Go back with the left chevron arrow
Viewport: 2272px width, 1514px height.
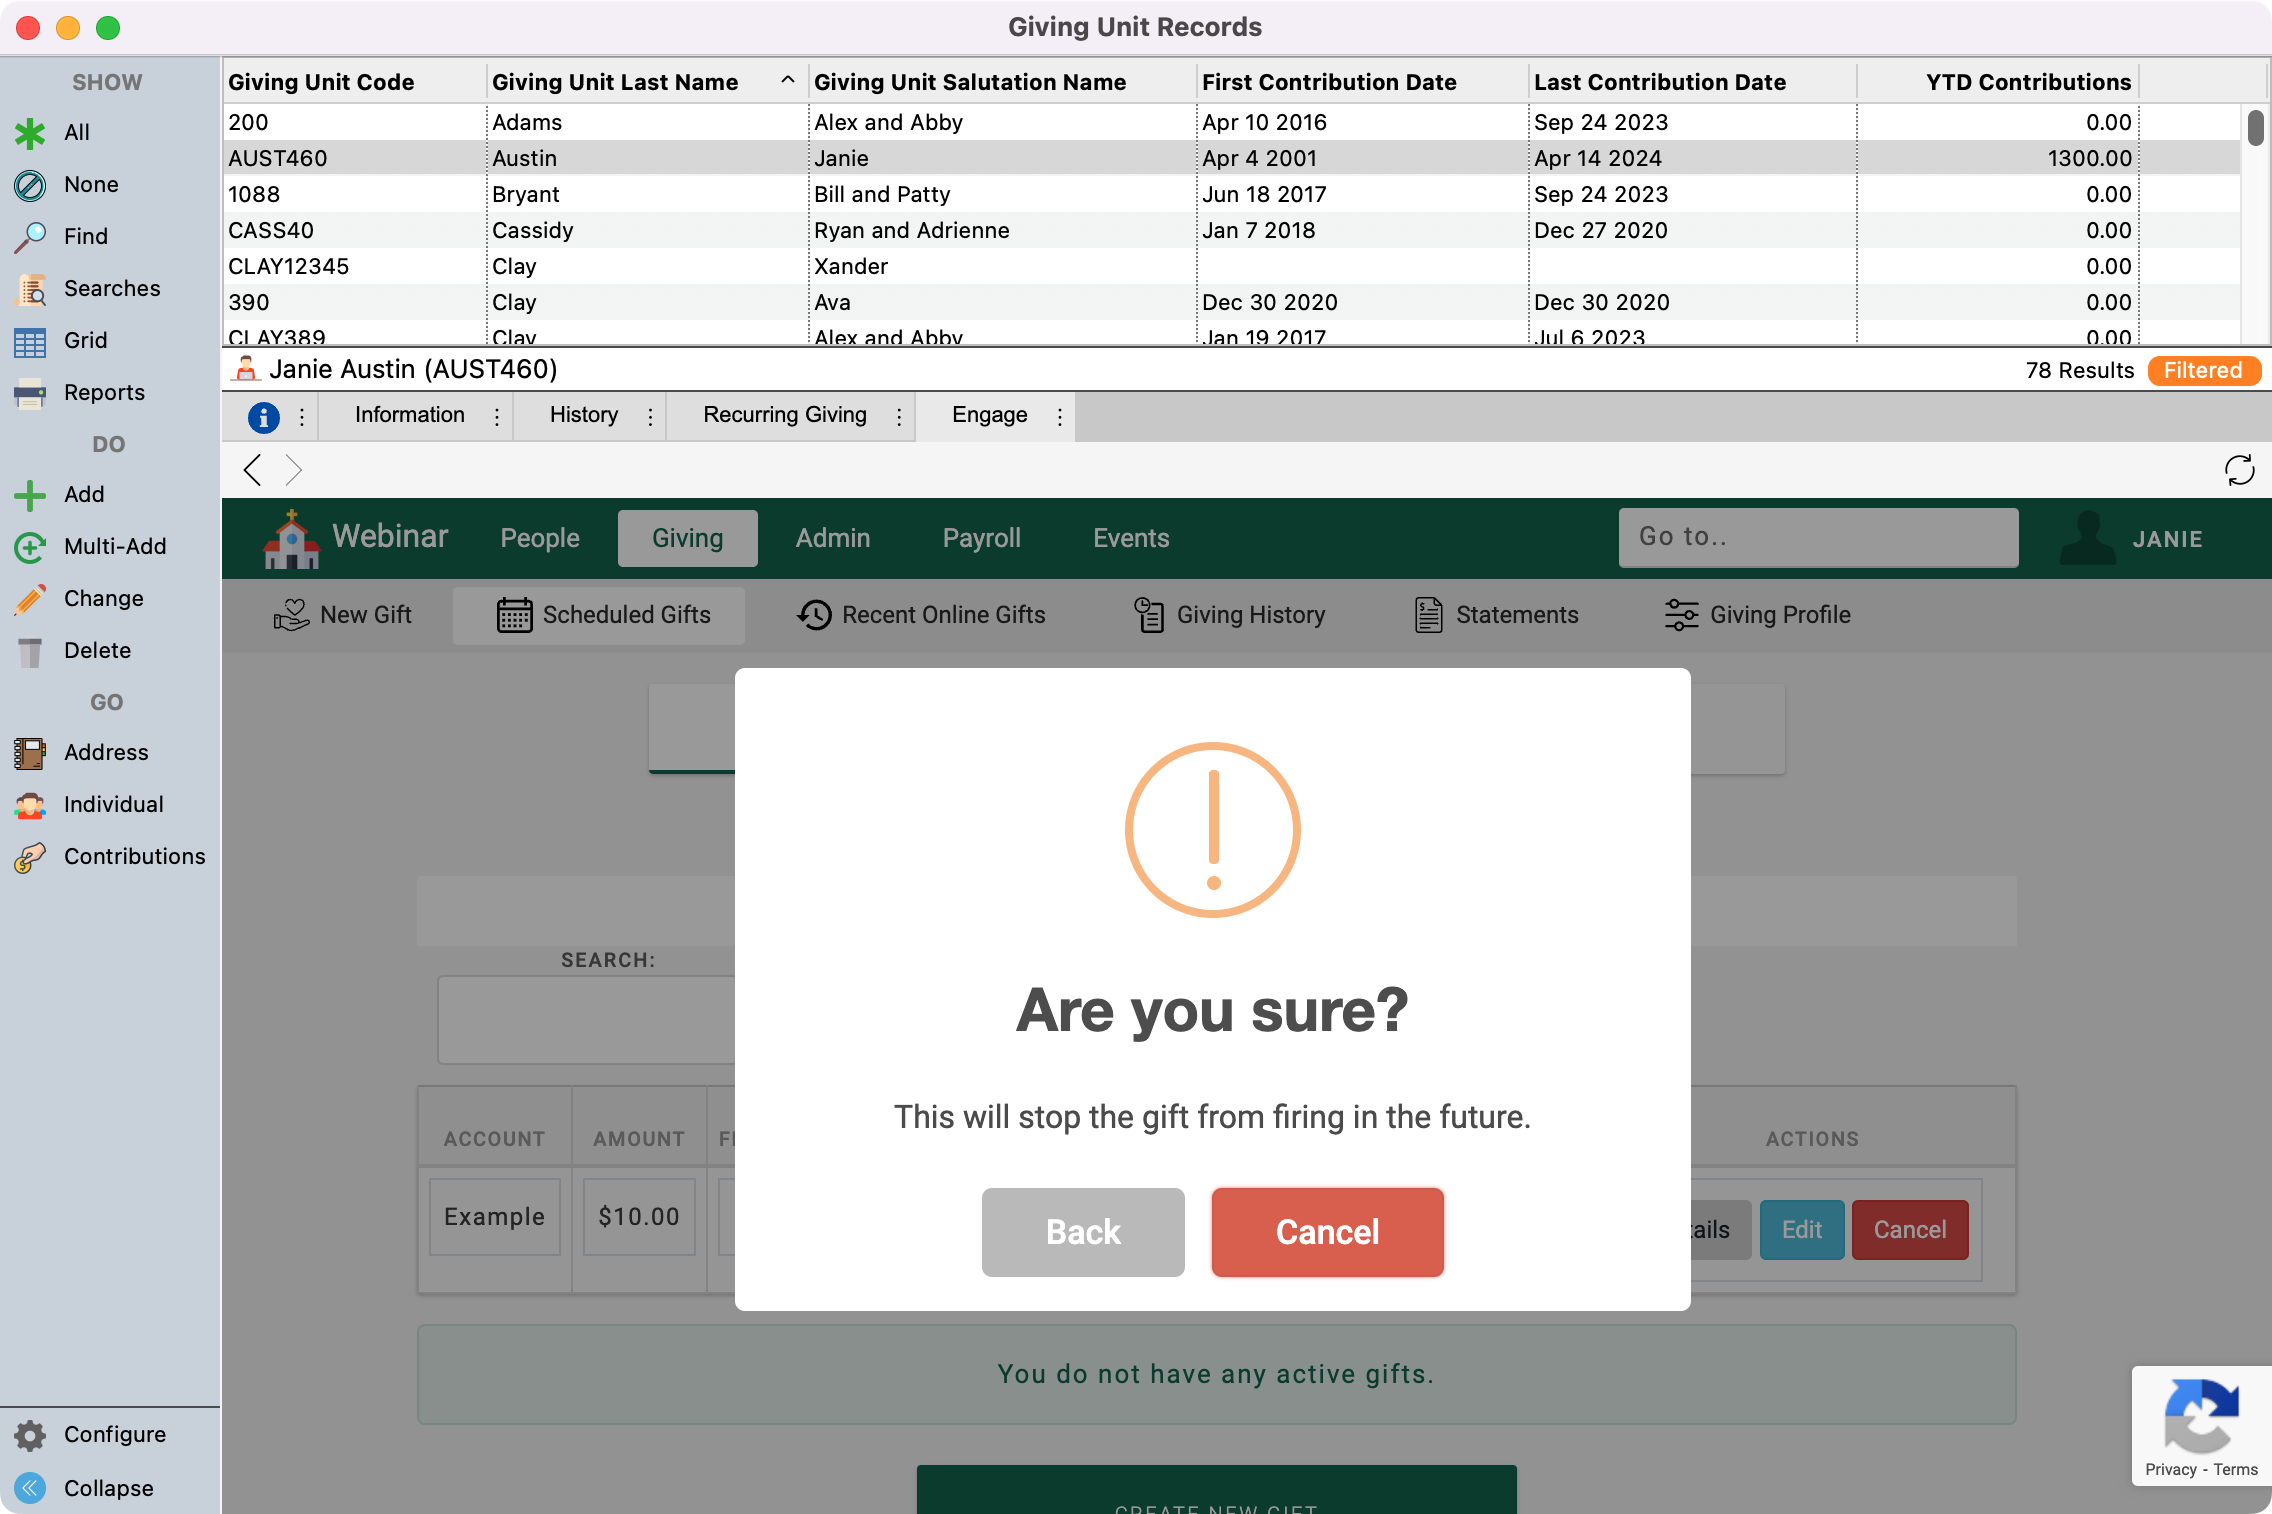[253, 470]
